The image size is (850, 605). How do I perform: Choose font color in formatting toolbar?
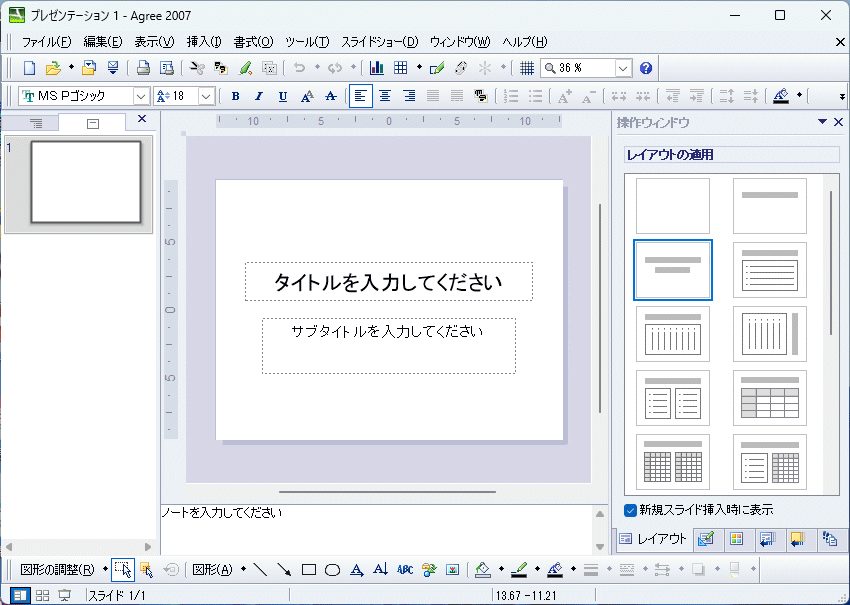pyautogui.click(x=781, y=96)
